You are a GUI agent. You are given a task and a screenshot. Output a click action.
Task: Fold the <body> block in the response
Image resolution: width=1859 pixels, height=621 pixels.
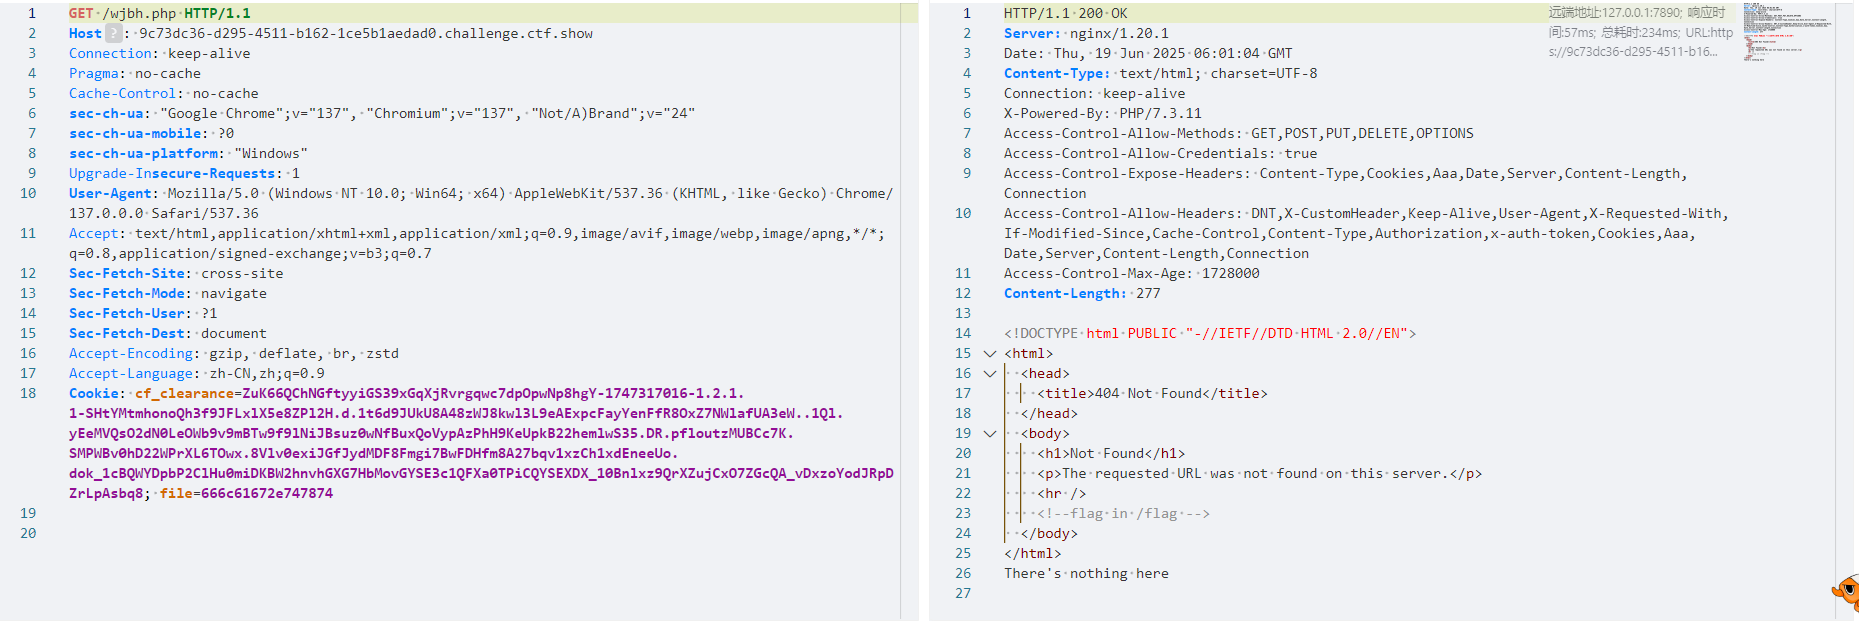(990, 433)
